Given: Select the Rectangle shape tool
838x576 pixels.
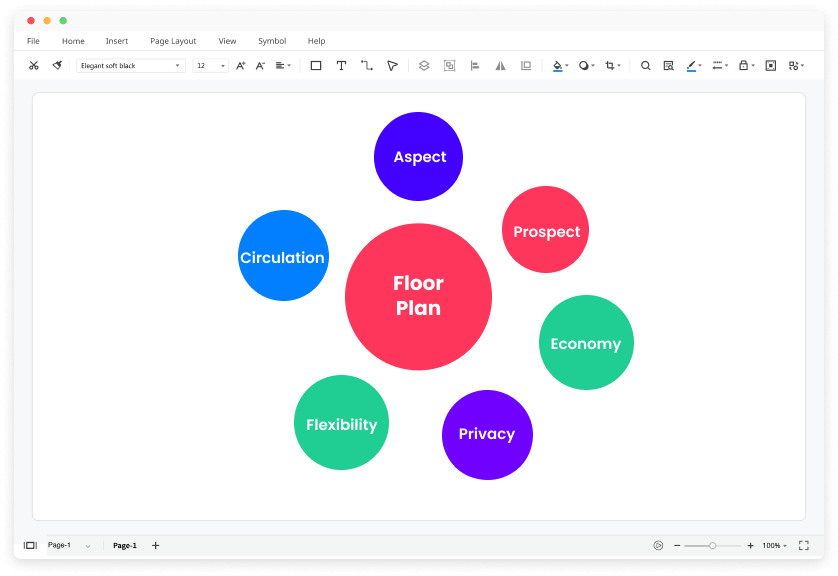Looking at the screenshot, I should (x=316, y=66).
